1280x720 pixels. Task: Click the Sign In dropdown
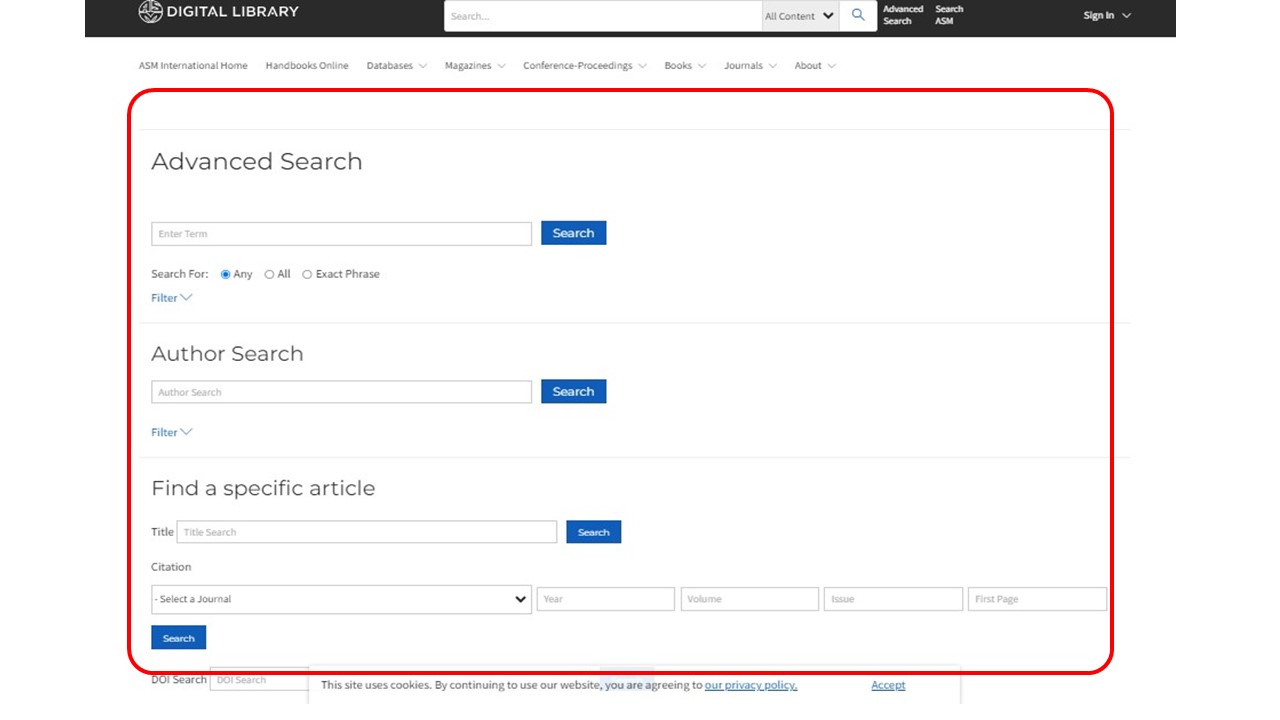coord(1106,16)
